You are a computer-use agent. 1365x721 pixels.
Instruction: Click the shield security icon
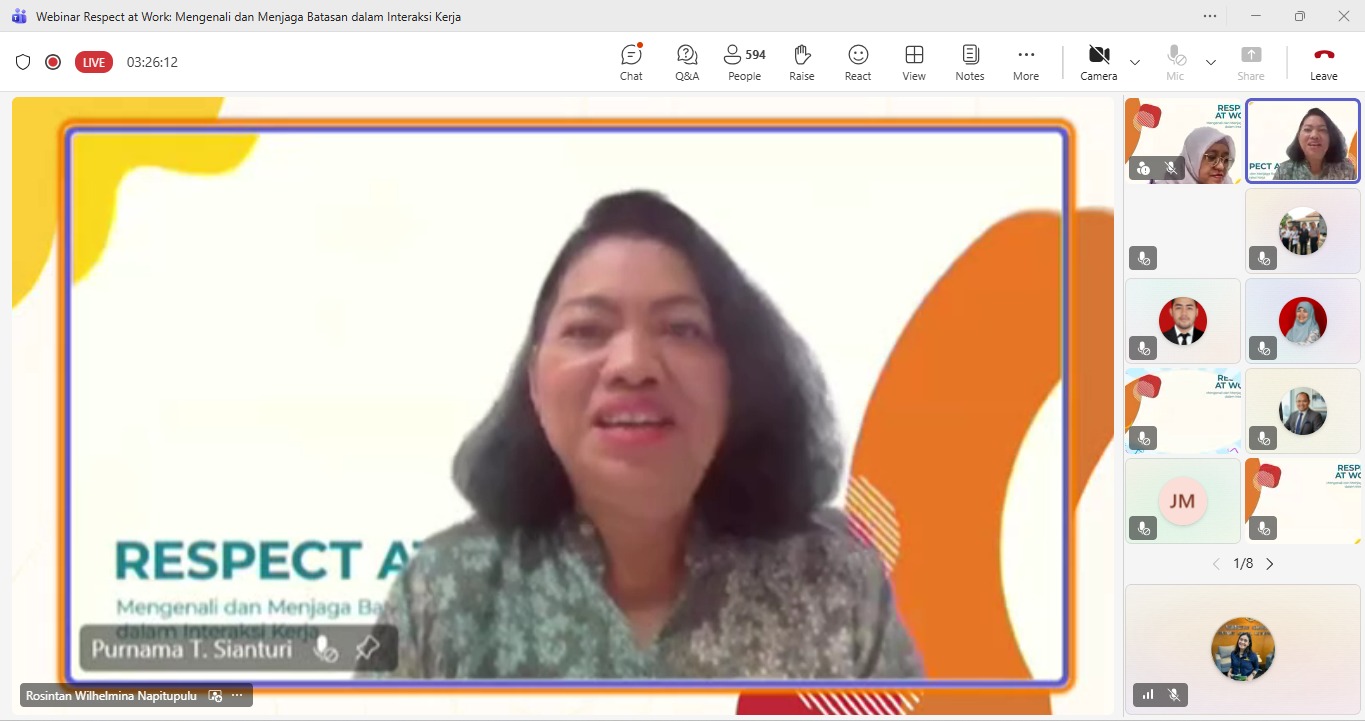click(23, 62)
